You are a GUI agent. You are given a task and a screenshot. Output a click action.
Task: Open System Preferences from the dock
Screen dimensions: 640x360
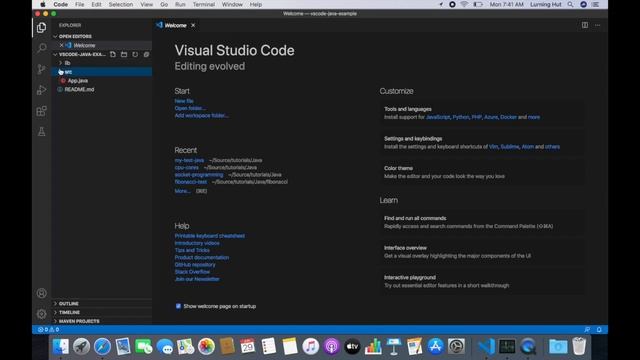click(456, 347)
